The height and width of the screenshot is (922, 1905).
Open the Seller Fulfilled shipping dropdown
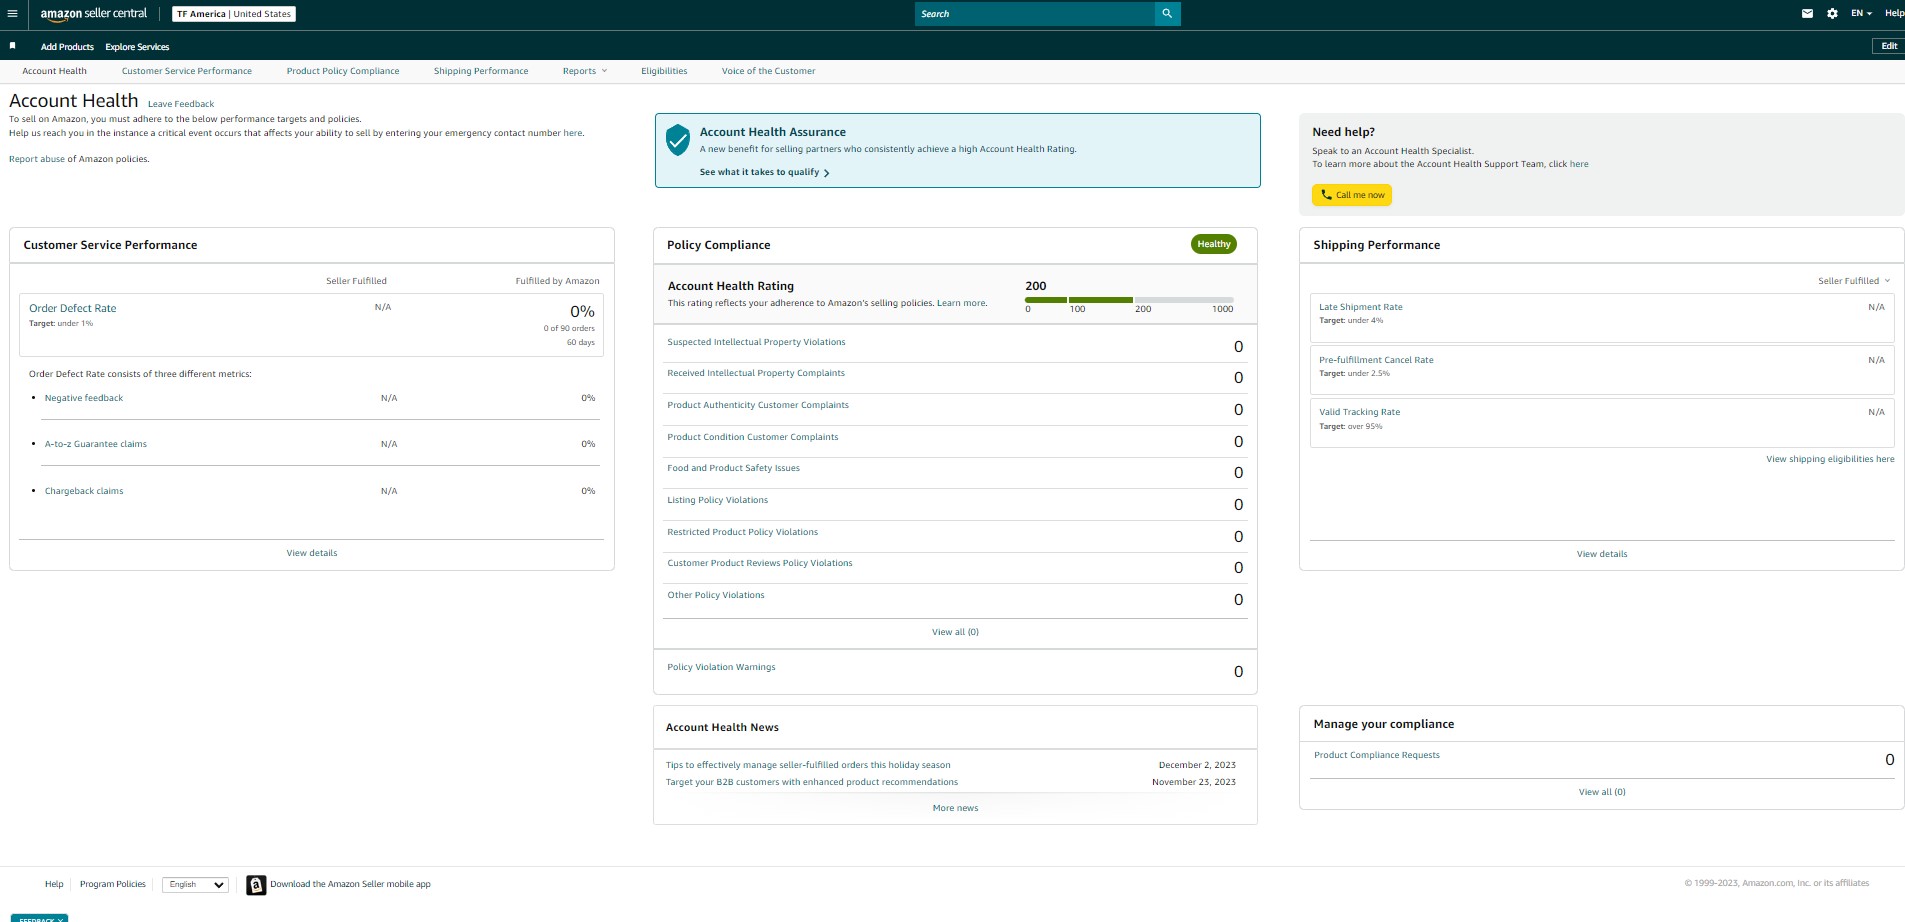pyautogui.click(x=1853, y=281)
